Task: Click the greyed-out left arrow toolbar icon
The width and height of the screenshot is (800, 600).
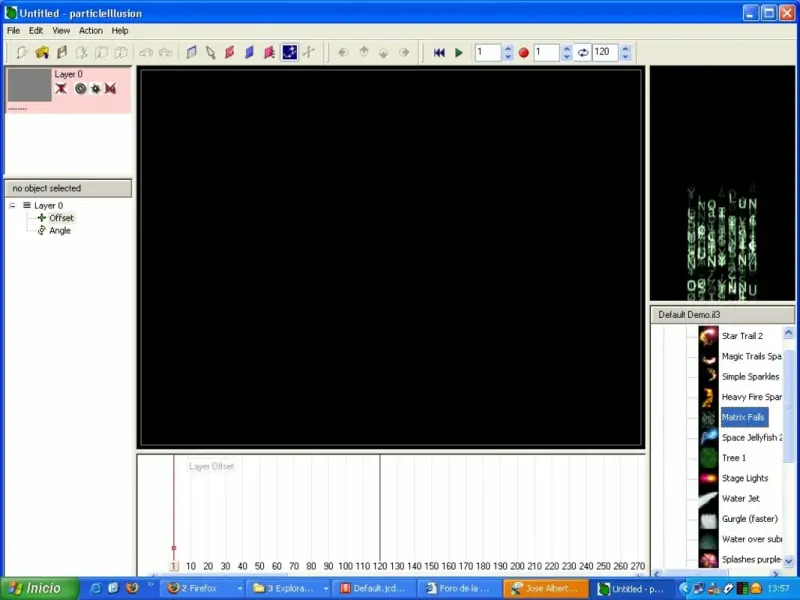Action: click(x=343, y=52)
